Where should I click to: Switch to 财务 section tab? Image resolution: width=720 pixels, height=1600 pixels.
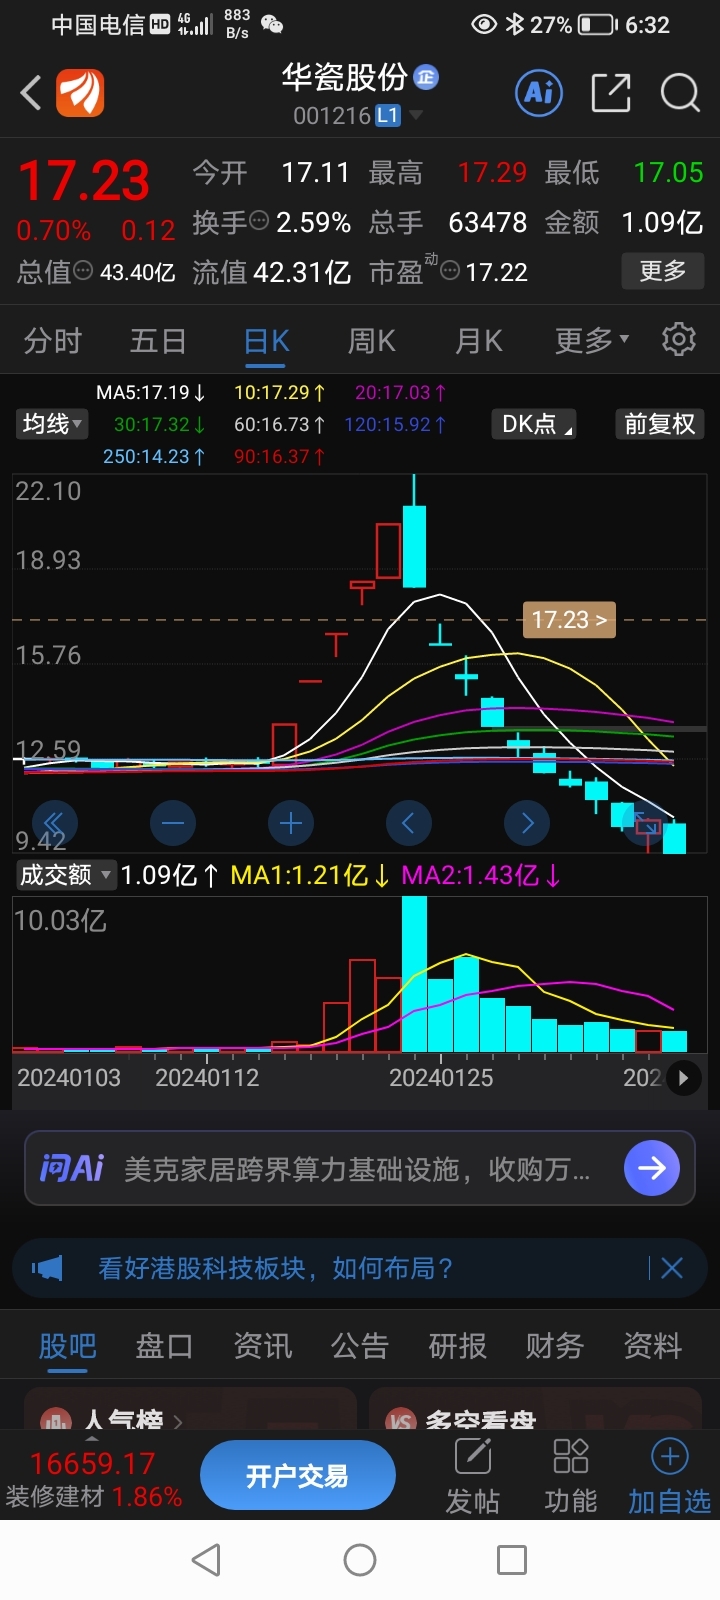pos(555,1346)
